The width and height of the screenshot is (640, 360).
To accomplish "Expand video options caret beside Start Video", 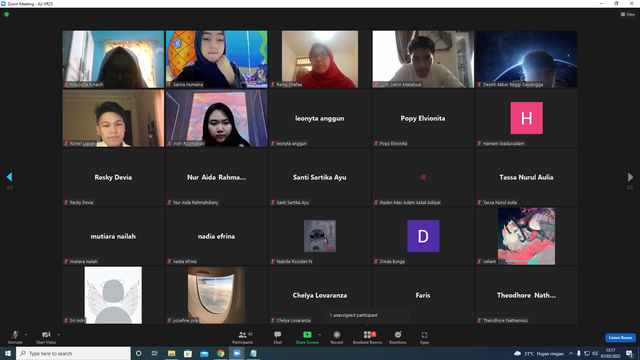I will click(x=59, y=335).
